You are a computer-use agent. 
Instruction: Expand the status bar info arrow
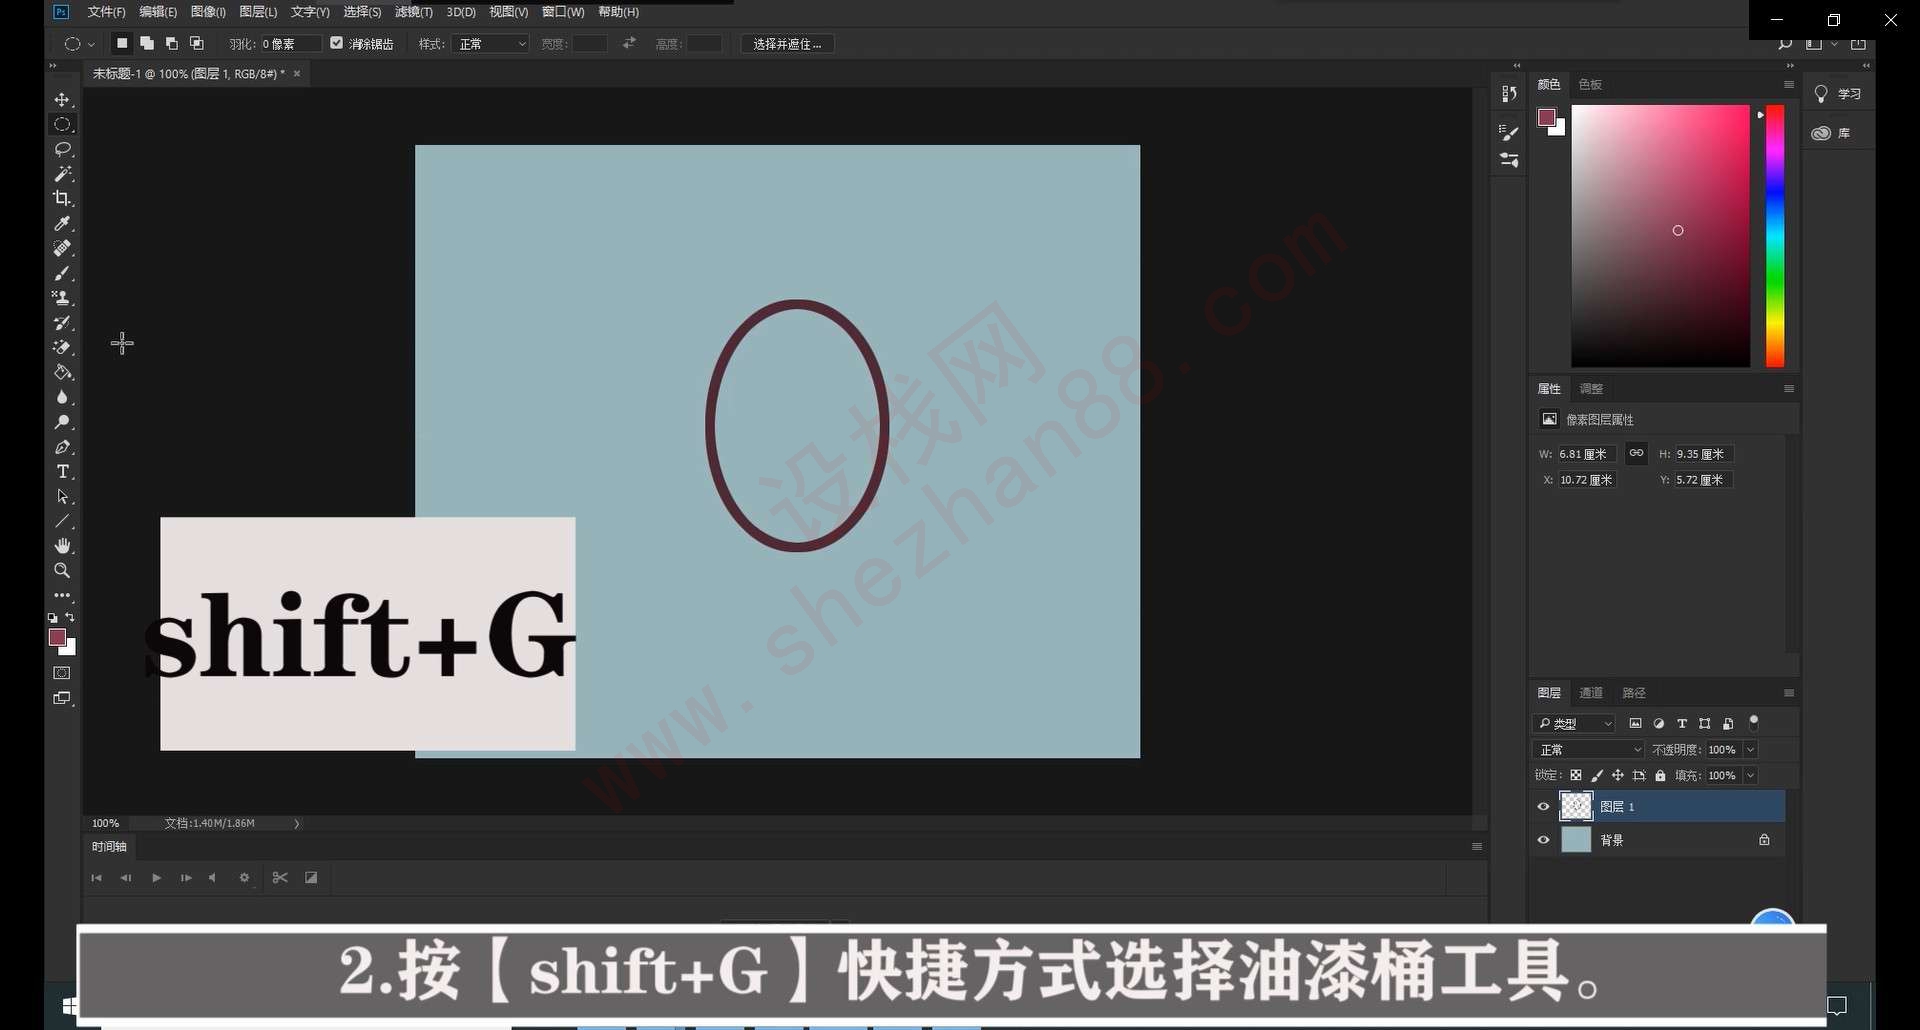(x=296, y=823)
